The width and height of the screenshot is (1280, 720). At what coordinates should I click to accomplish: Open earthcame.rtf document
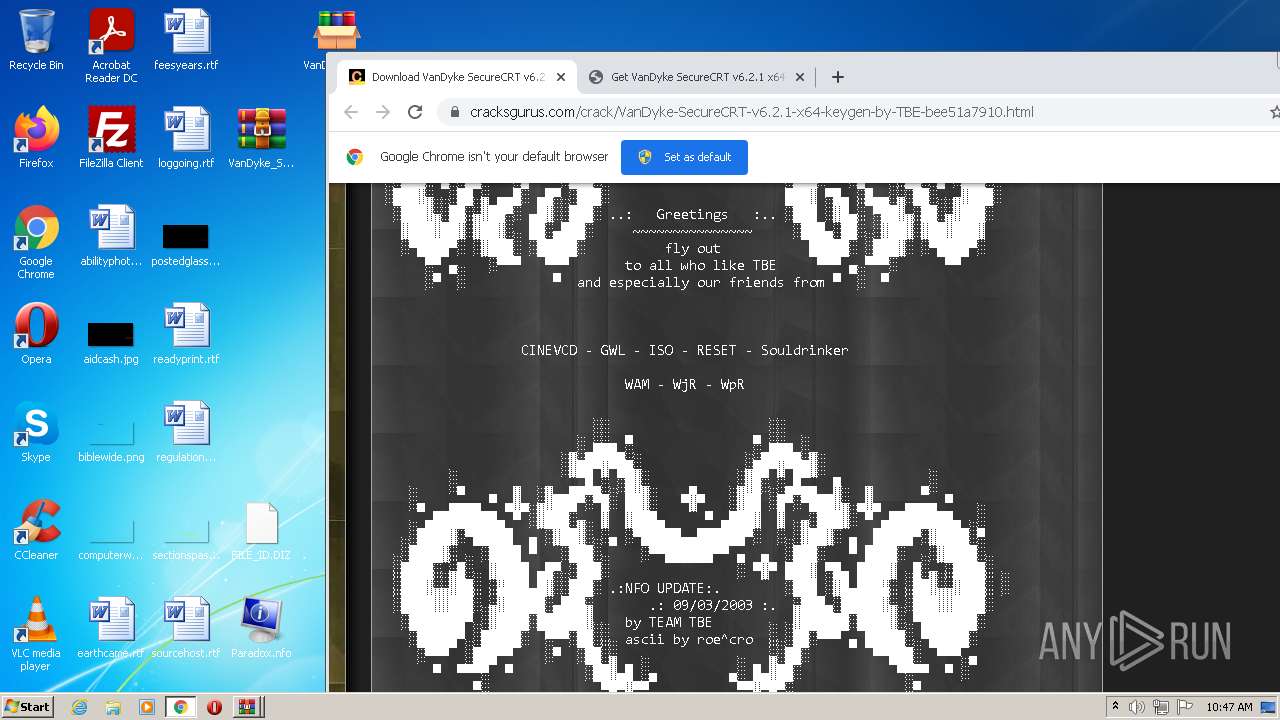(111, 628)
